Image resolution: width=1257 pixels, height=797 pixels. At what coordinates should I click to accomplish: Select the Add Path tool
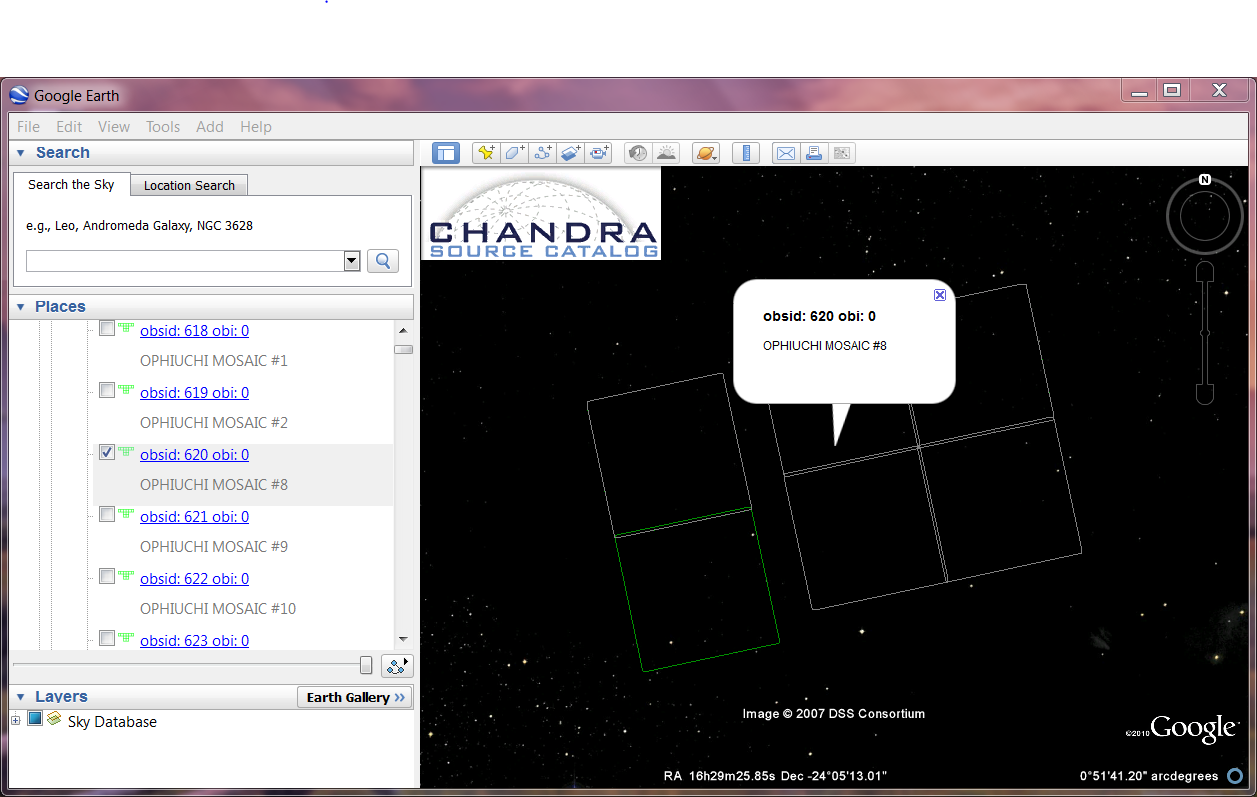(543, 153)
